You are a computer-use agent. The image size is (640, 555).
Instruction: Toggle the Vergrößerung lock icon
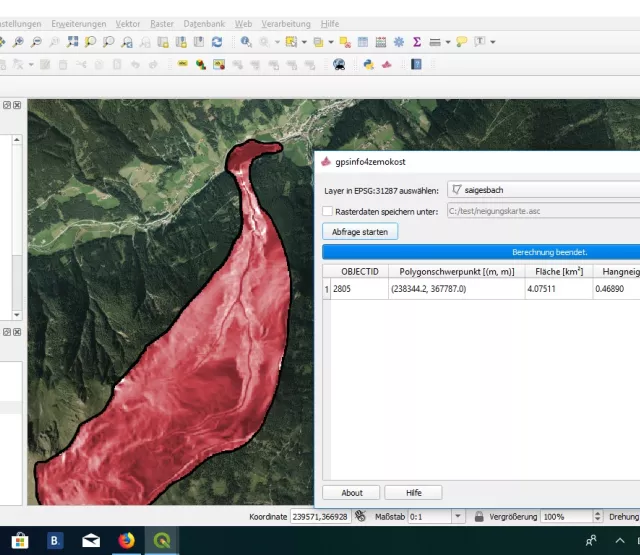pos(480,517)
